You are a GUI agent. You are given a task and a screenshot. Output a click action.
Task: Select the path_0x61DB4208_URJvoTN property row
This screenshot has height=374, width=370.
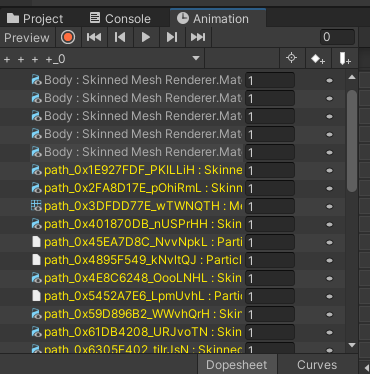tap(172, 332)
